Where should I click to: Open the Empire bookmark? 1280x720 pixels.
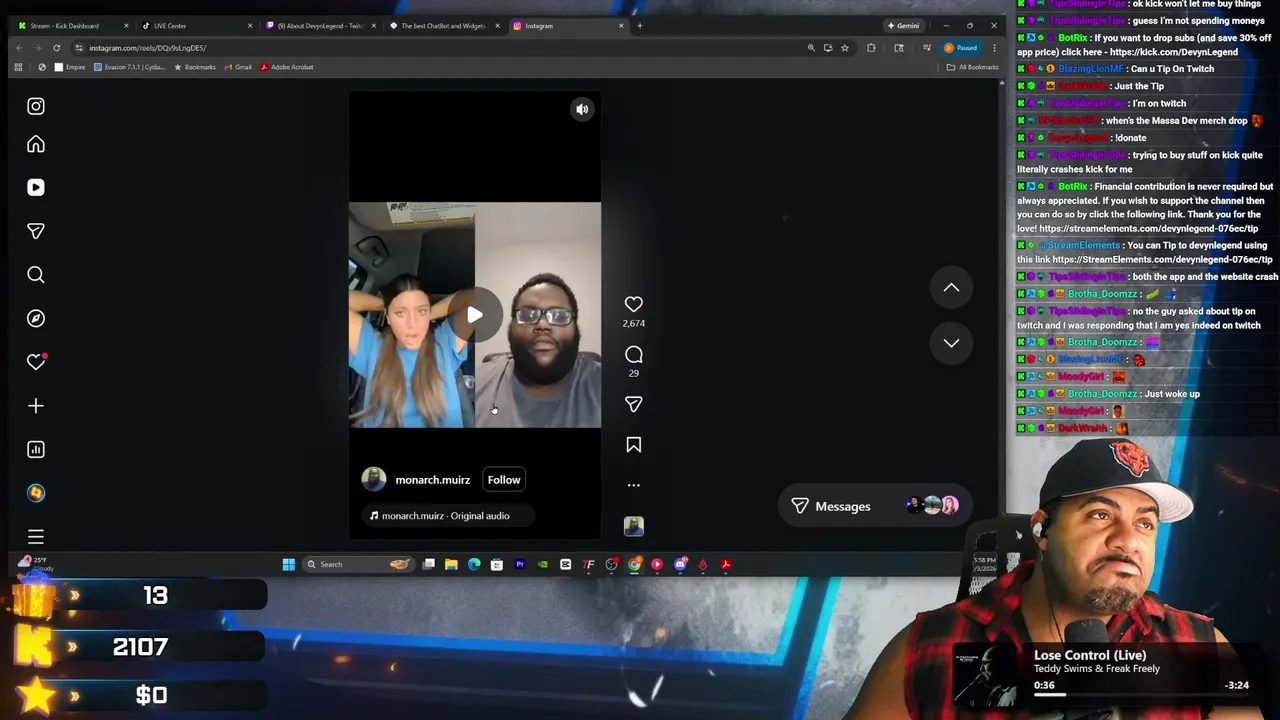pos(70,67)
